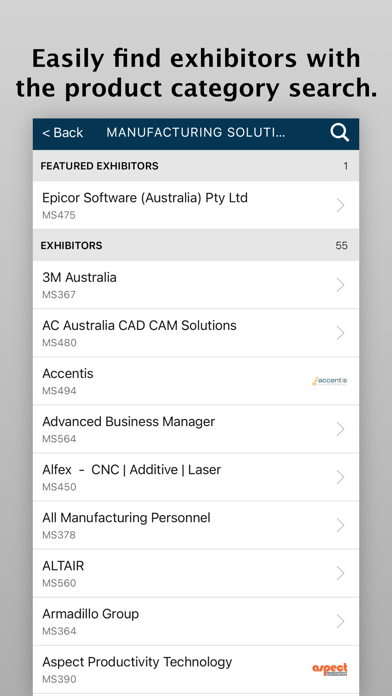Tap the Manufacturing Solutions title

196,133
